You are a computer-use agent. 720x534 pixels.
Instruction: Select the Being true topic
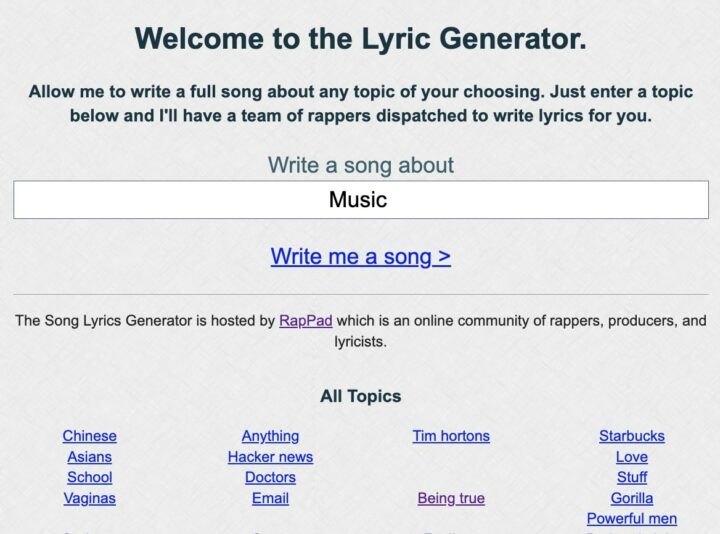click(451, 498)
